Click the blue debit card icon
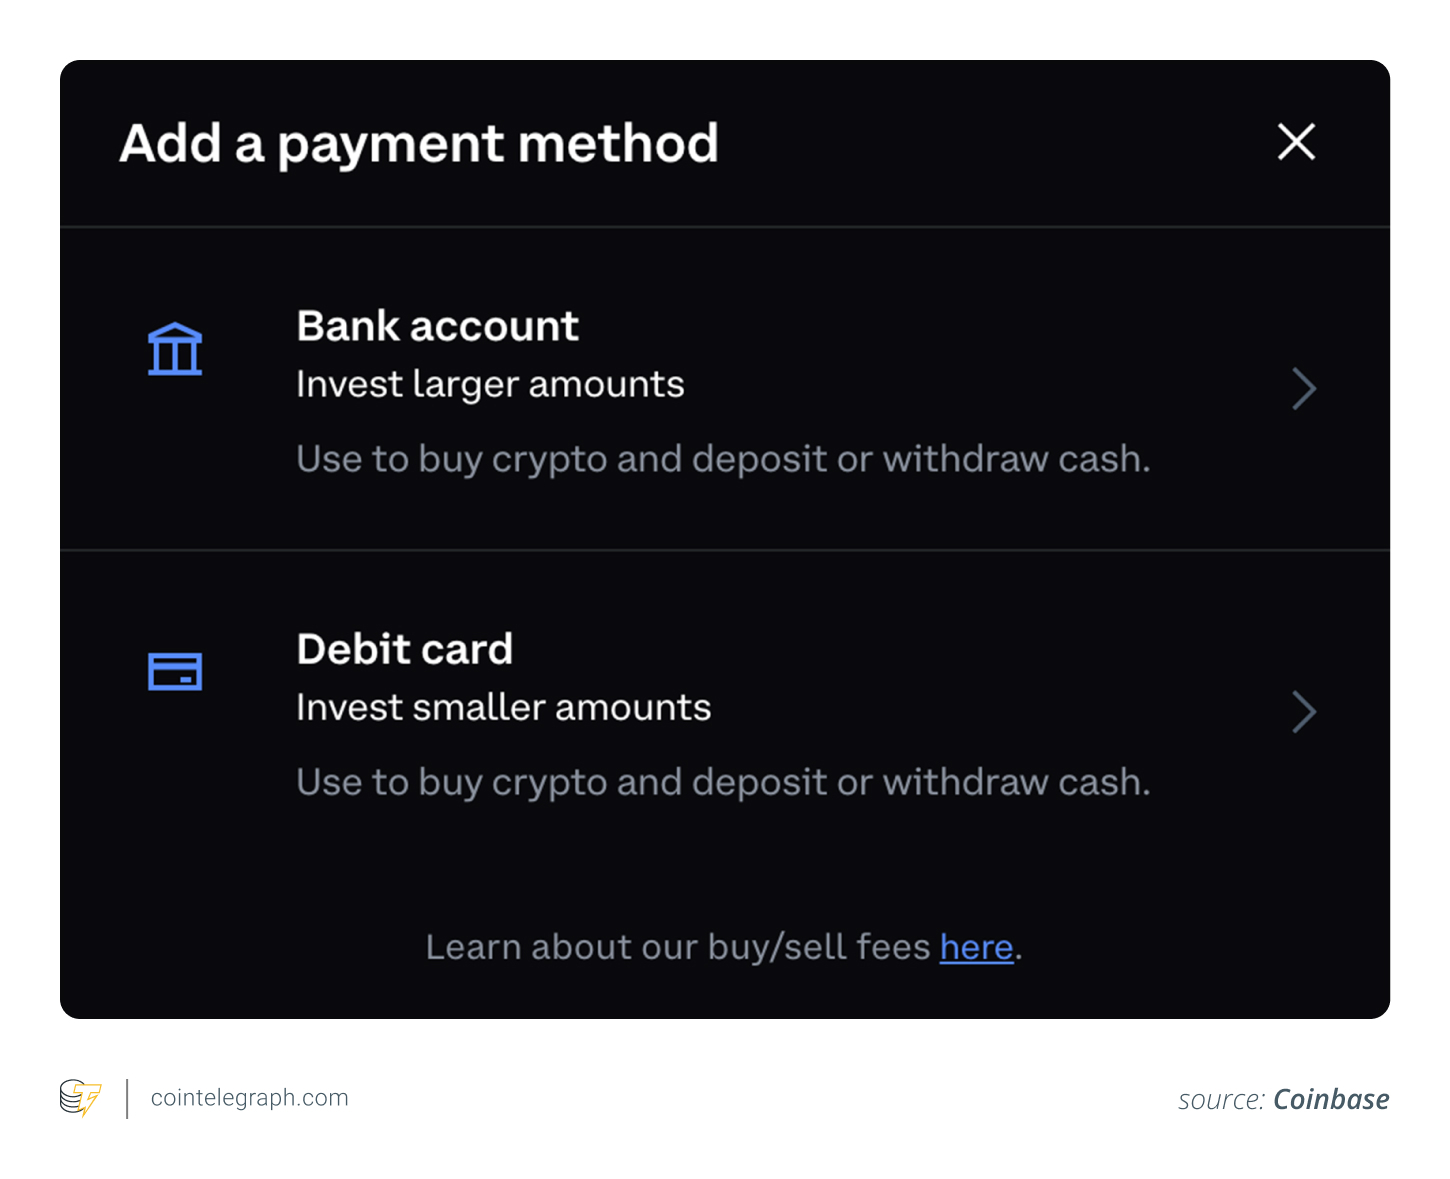Image resolution: width=1450 pixels, height=1179 pixels. tap(175, 671)
